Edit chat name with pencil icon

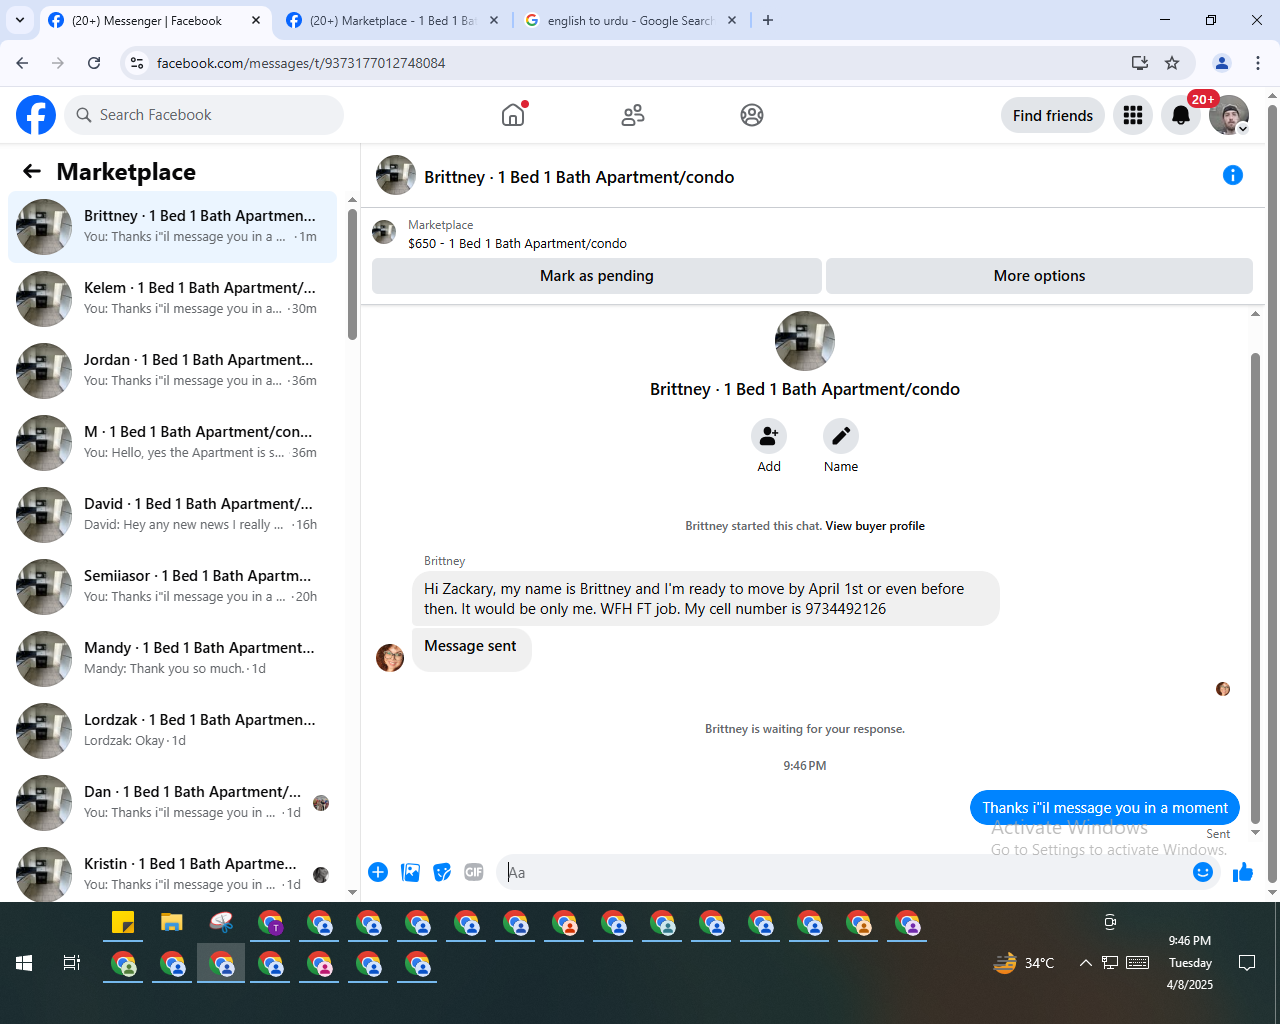click(841, 436)
